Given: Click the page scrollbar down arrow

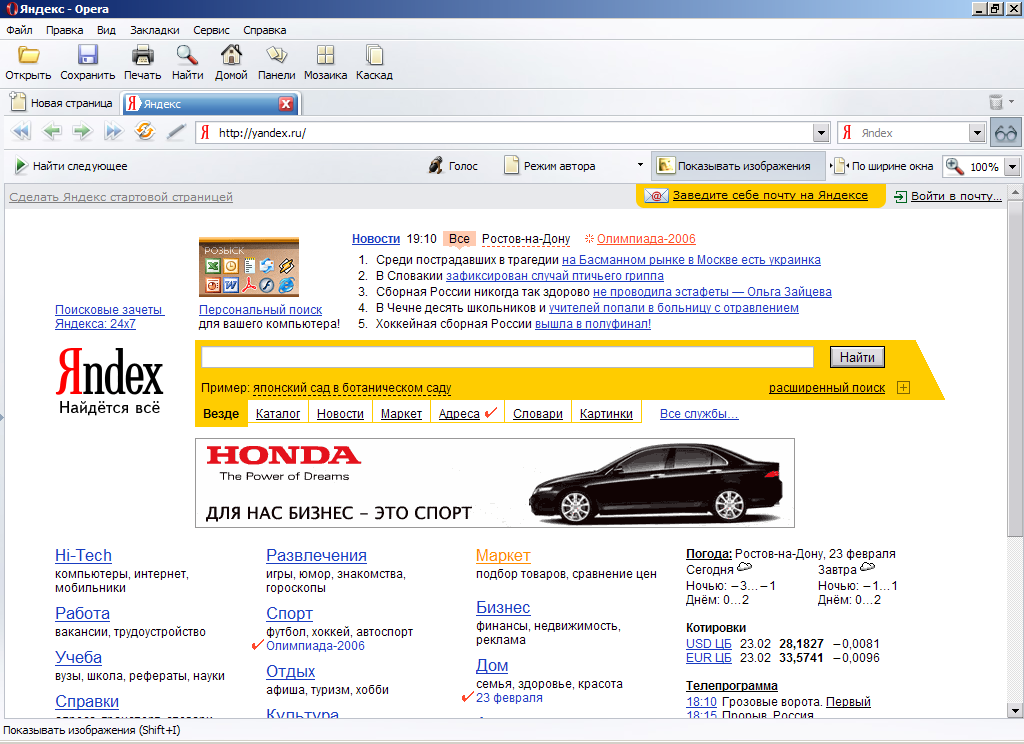Looking at the screenshot, I should coord(1015,711).
